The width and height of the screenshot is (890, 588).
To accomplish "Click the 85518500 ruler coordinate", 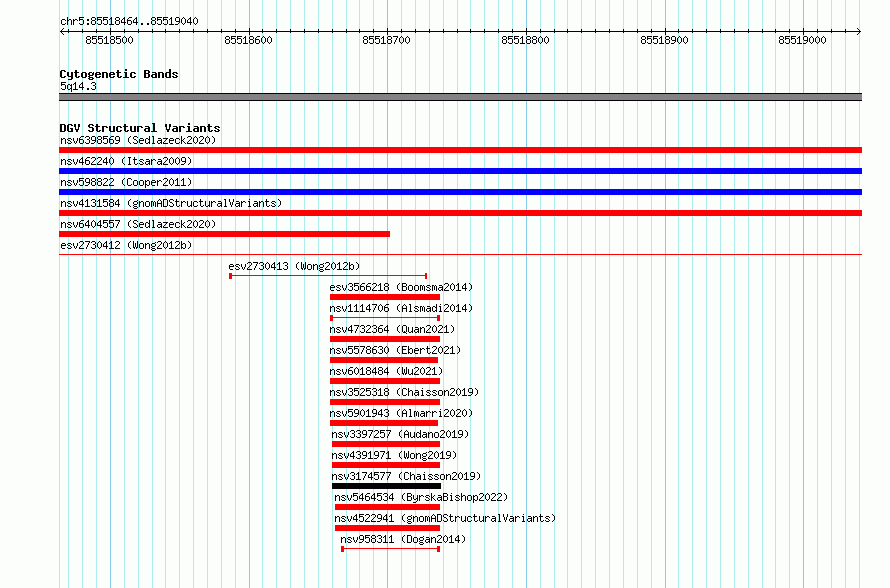I will 109,40.
